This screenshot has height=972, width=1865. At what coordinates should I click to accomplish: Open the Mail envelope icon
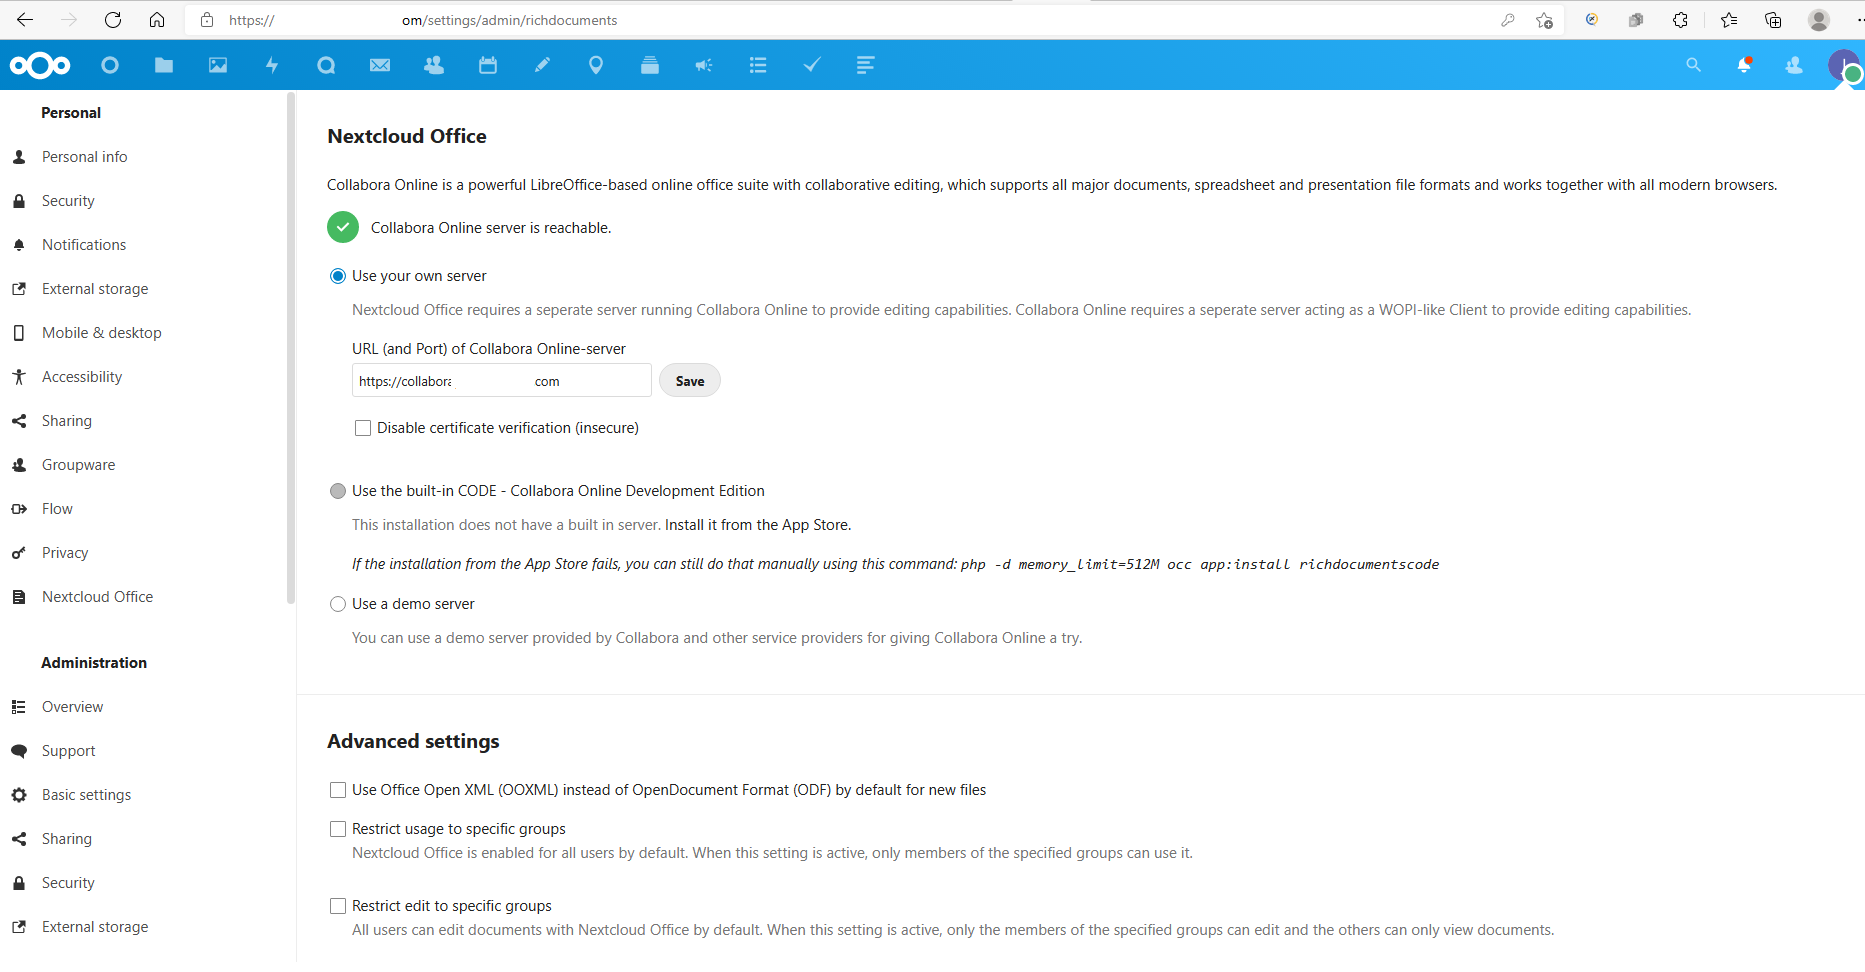(380, 65)
